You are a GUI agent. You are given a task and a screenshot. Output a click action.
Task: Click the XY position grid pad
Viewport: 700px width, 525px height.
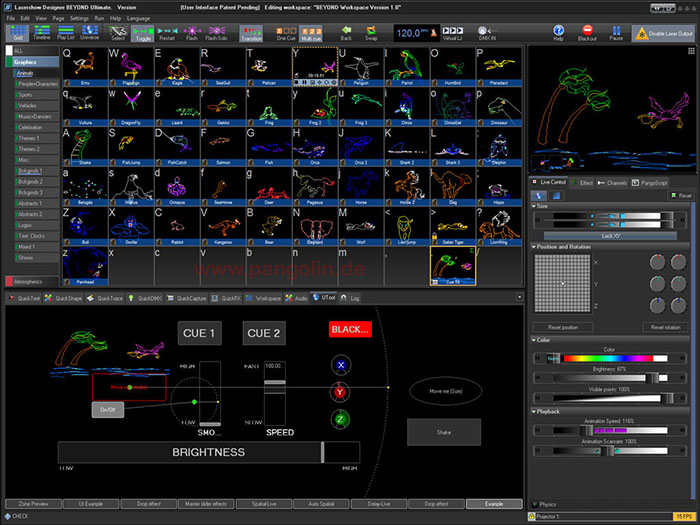[x=562, y=283]
